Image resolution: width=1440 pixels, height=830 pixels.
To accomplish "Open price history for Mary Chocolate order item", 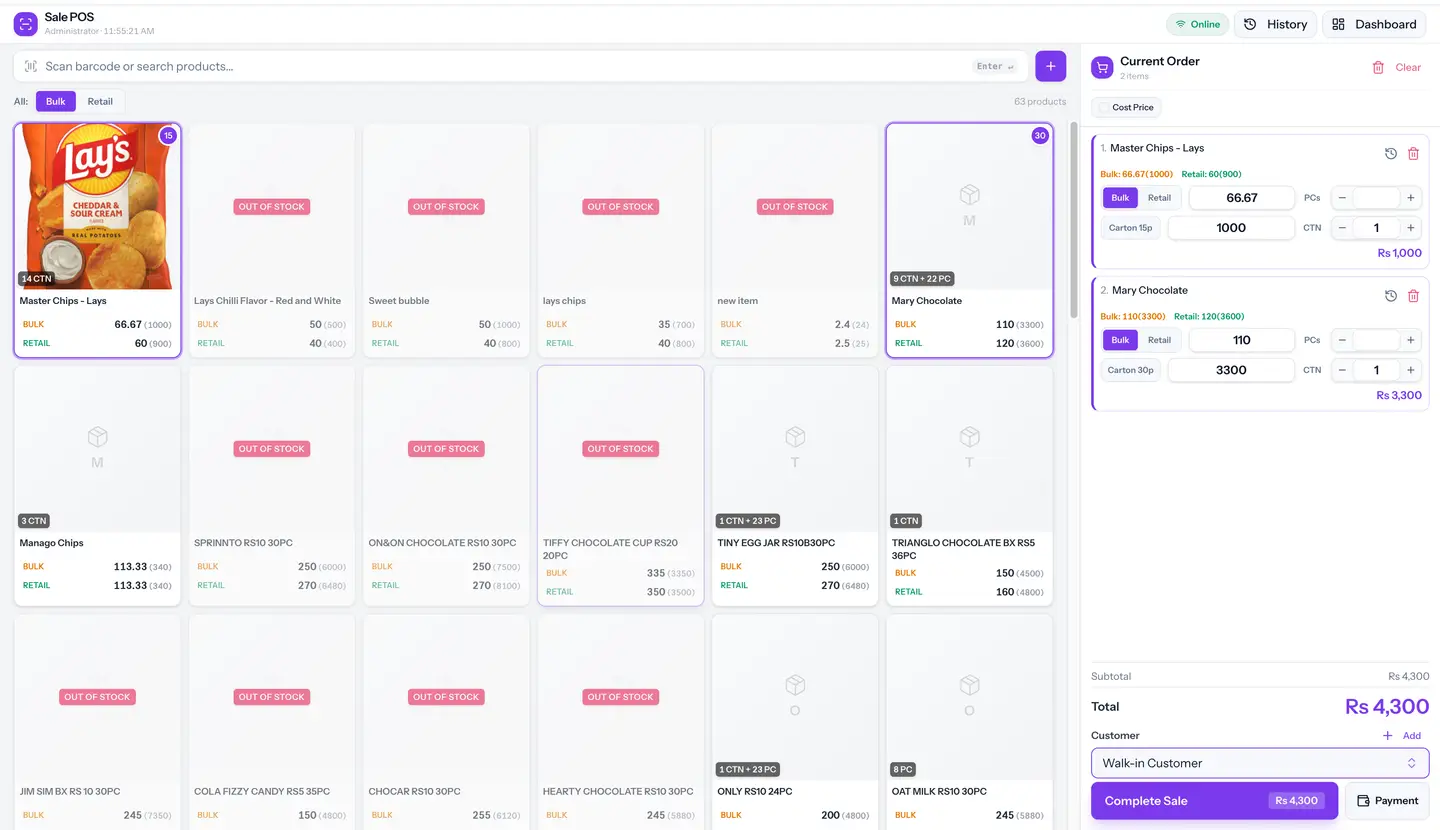I will (1390, 296).
